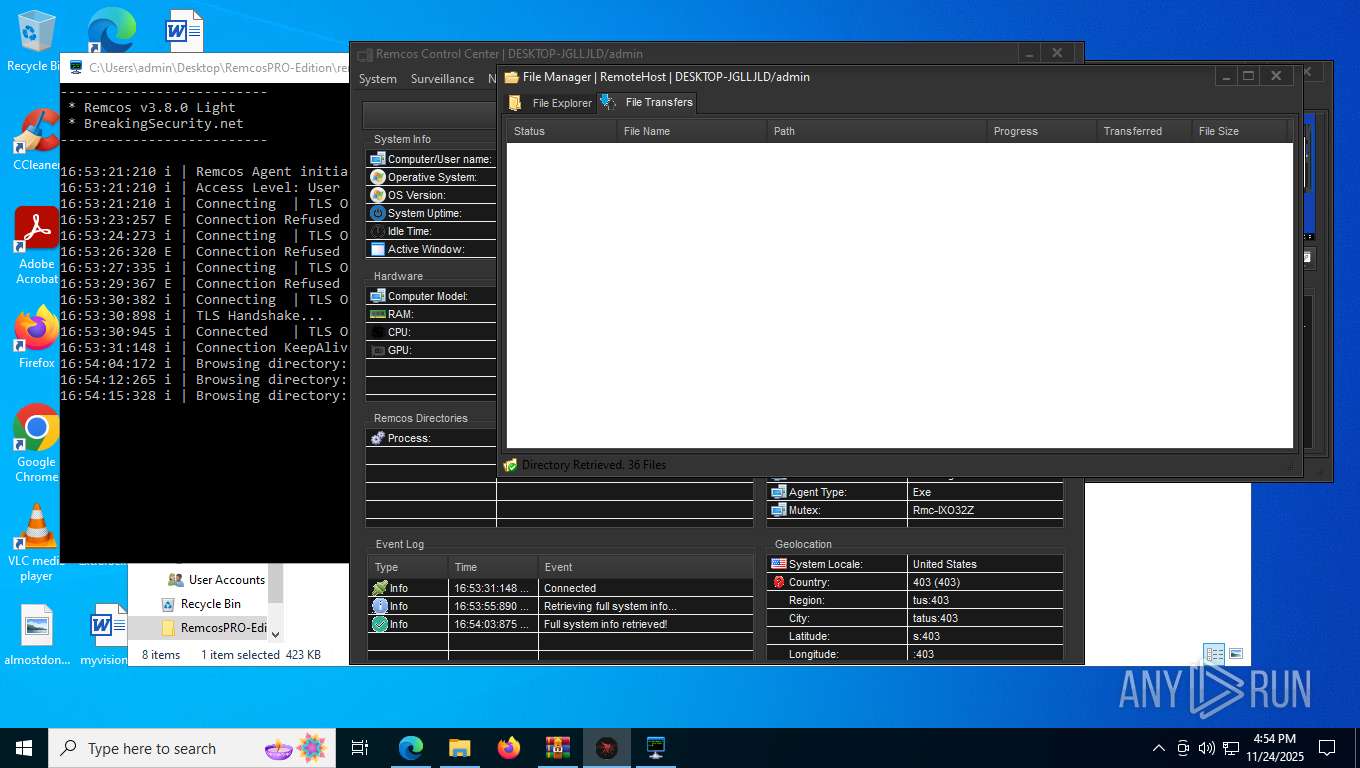Click the System Uptime power icon
Screen dimensions: 1360x768
click(x=377, y=213)
